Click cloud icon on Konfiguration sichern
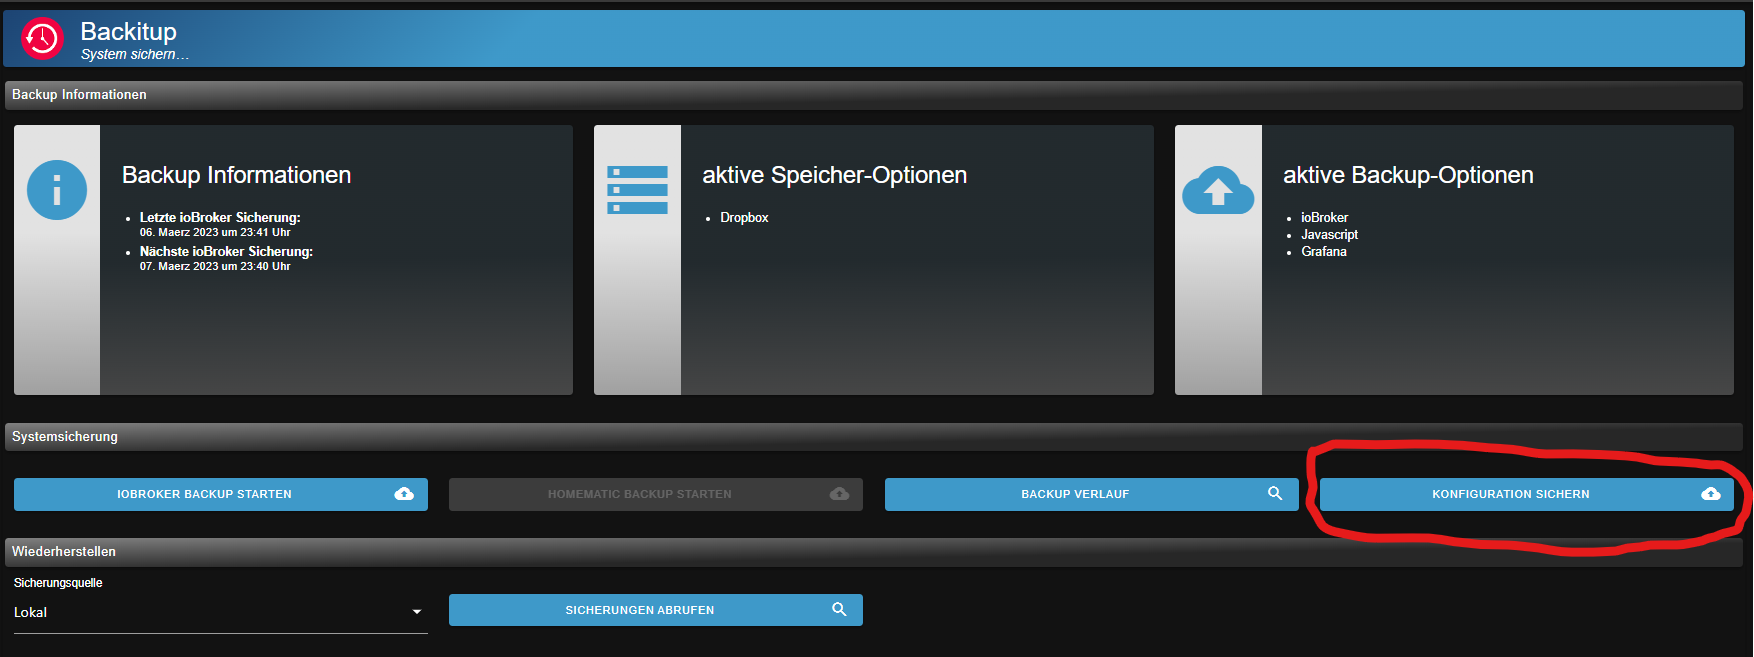 tap(1711, 494)
